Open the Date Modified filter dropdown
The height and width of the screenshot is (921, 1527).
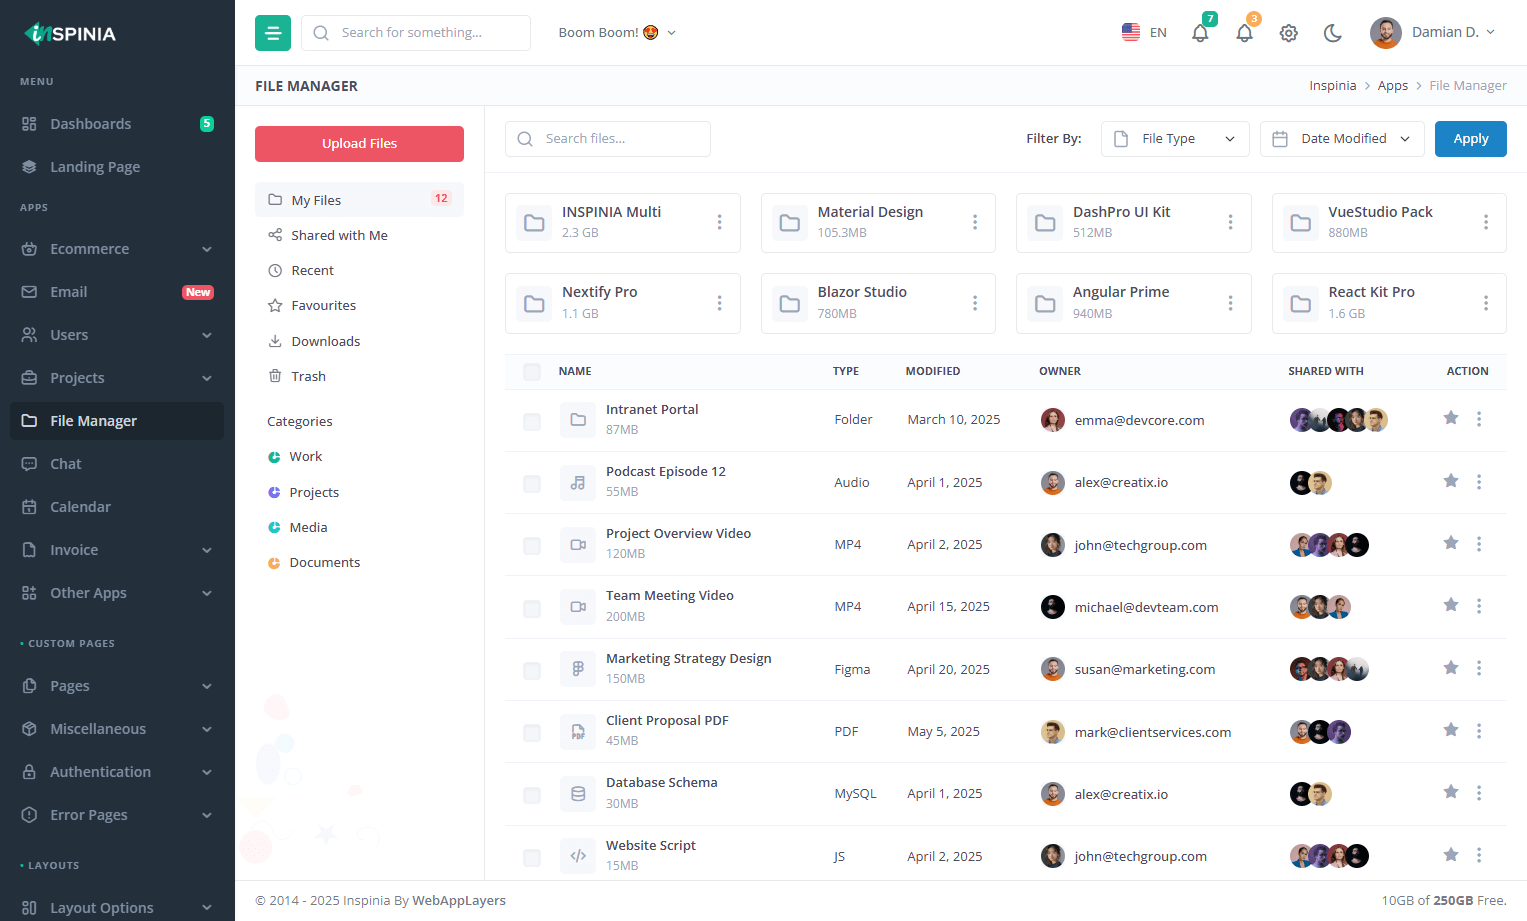(1341, 138)
